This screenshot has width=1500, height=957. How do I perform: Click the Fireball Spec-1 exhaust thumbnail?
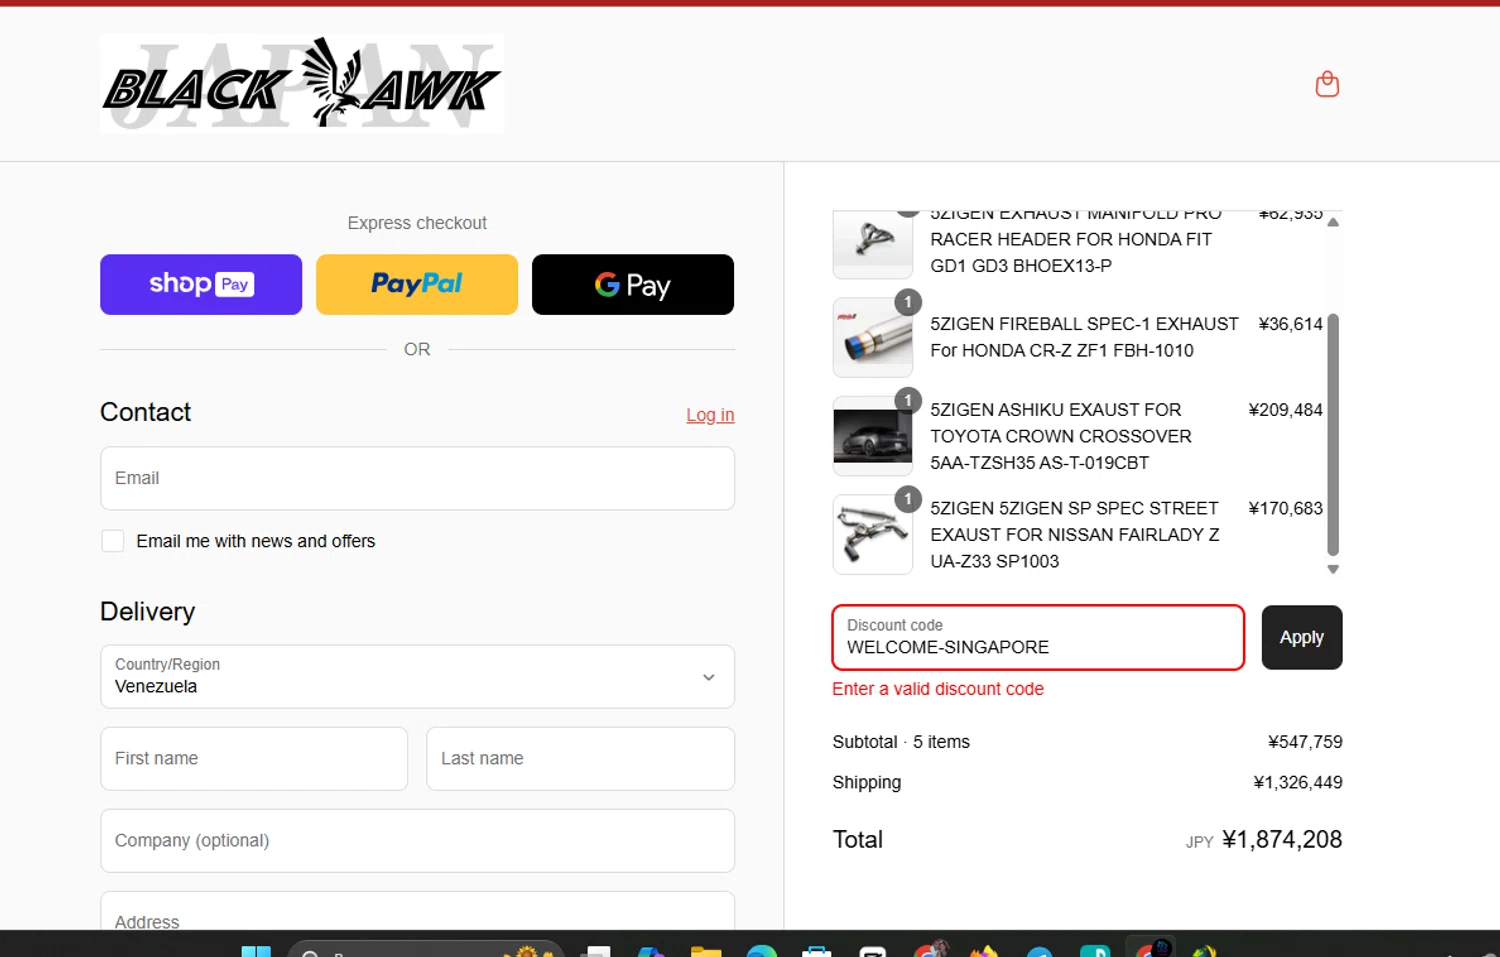point(873,337)
